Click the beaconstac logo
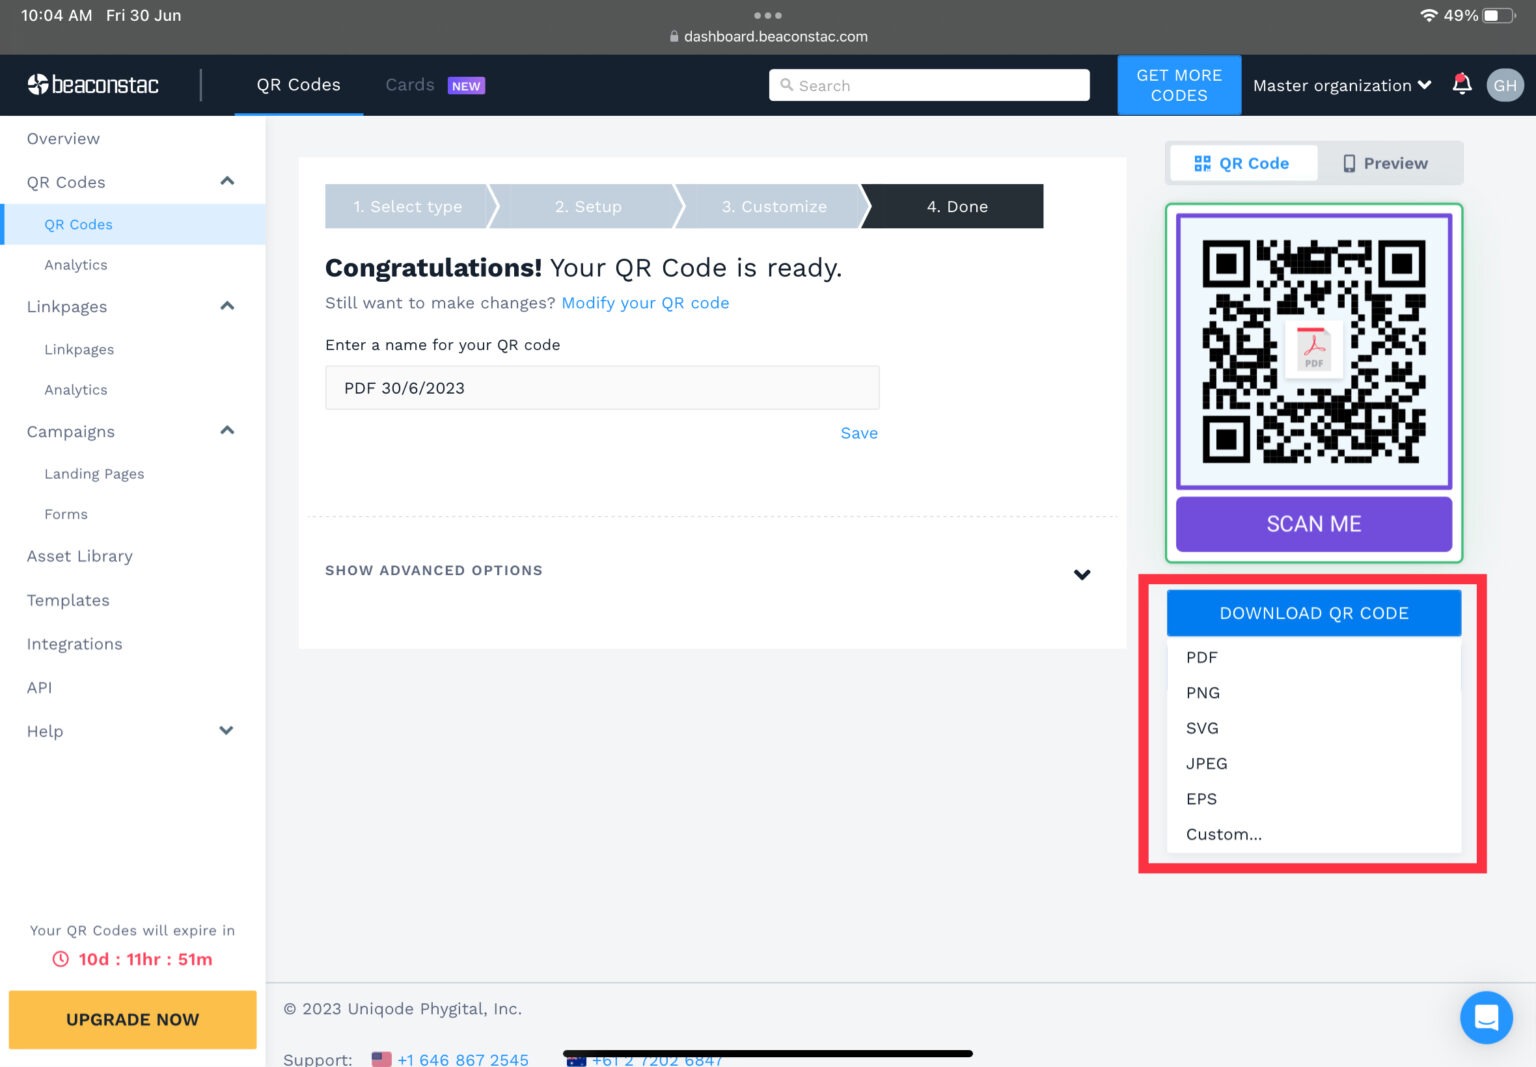Viewport: 1536px width, 1067px height. (x=93, y=85)
